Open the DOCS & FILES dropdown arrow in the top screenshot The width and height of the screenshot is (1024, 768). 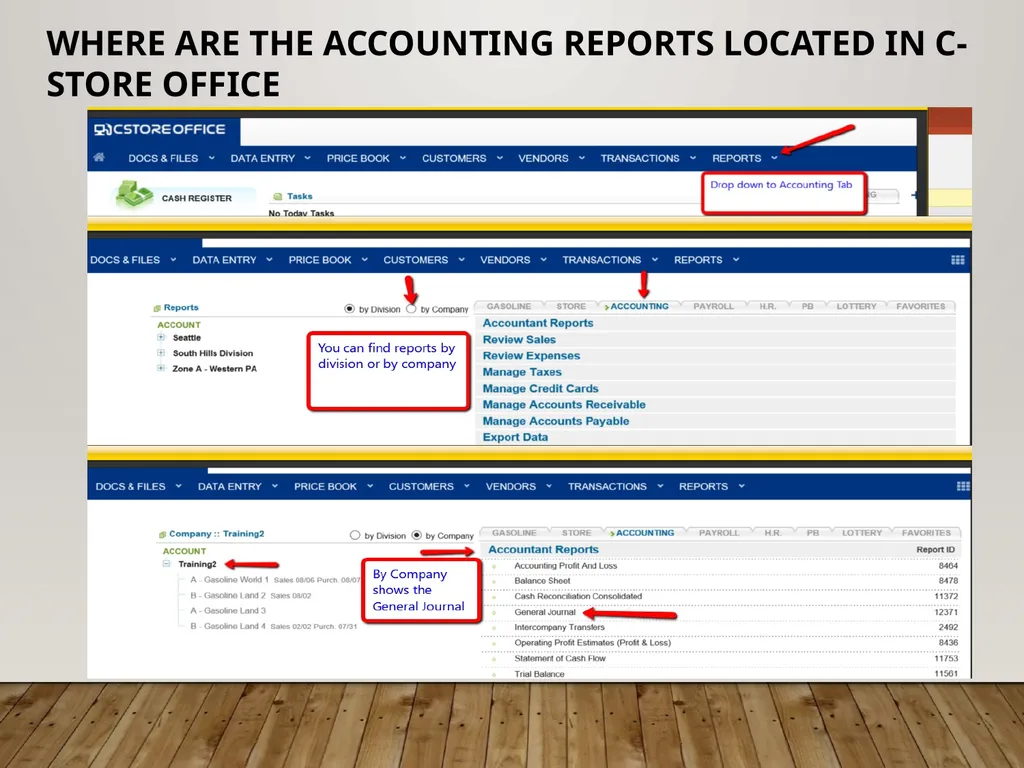pos(212,158)
